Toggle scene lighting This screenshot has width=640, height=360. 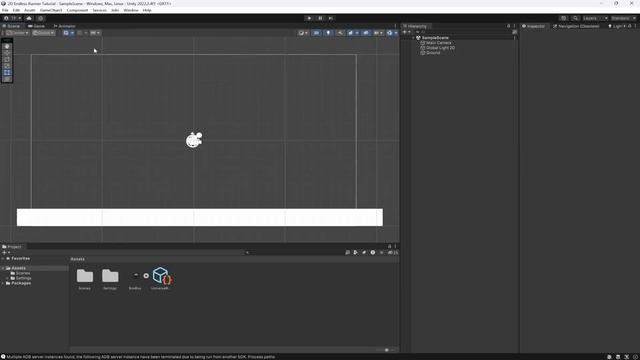(328, 33)
